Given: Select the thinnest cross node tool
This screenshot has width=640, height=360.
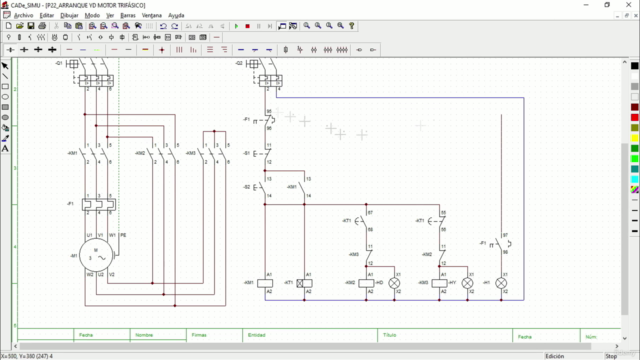Looking at the screenshot, I should pos(11,50).
